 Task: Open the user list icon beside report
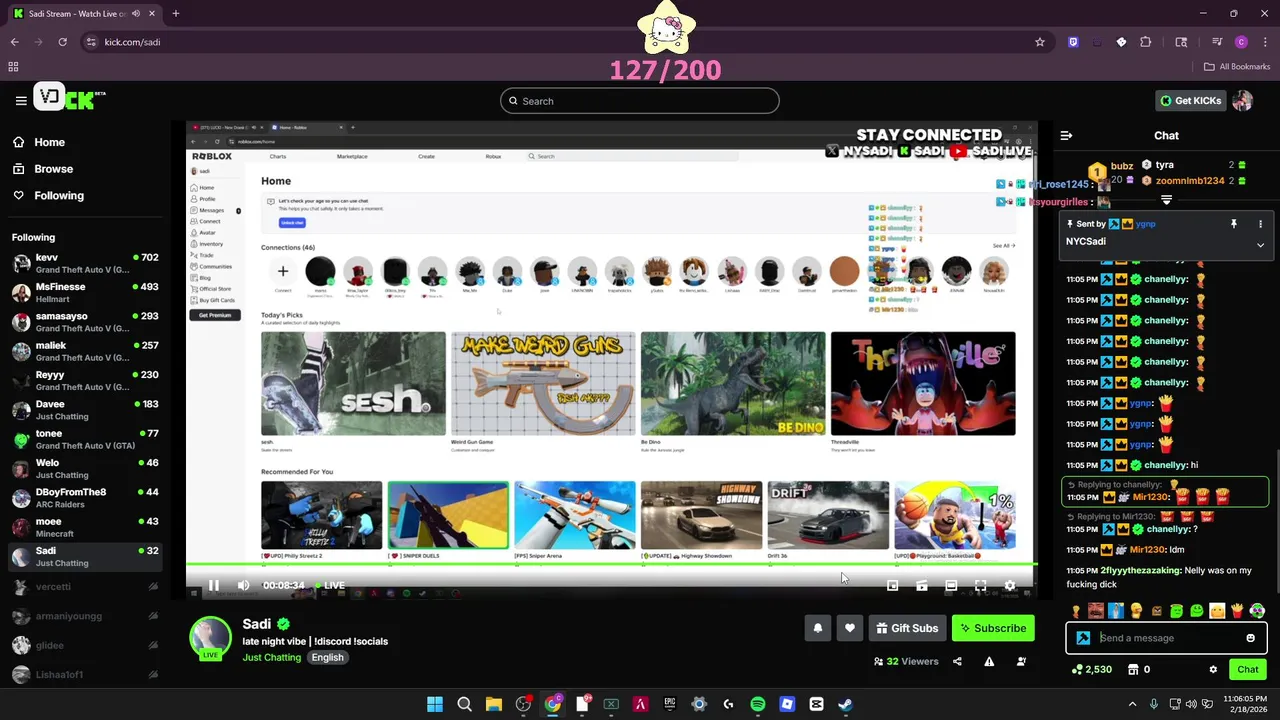[x=1021, y=661]
